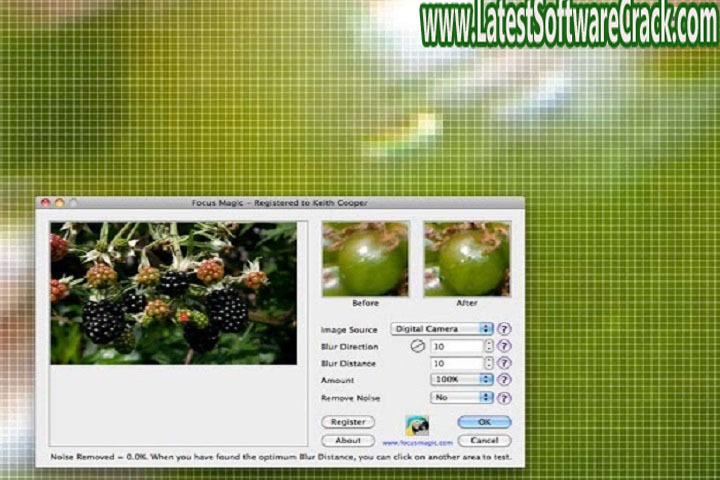The height and width of the screenshot is (480, 720).
Task: Click the About button
Action: click(348, 440)
